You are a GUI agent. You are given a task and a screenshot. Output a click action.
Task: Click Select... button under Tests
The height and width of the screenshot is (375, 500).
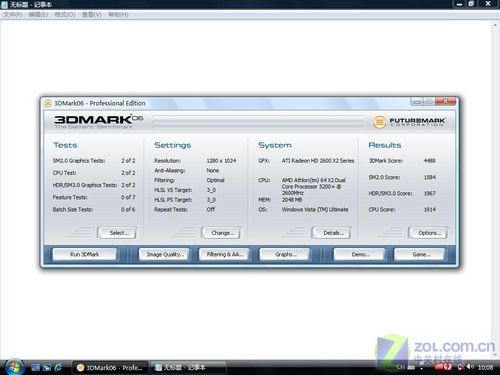(x=117, y=233)
